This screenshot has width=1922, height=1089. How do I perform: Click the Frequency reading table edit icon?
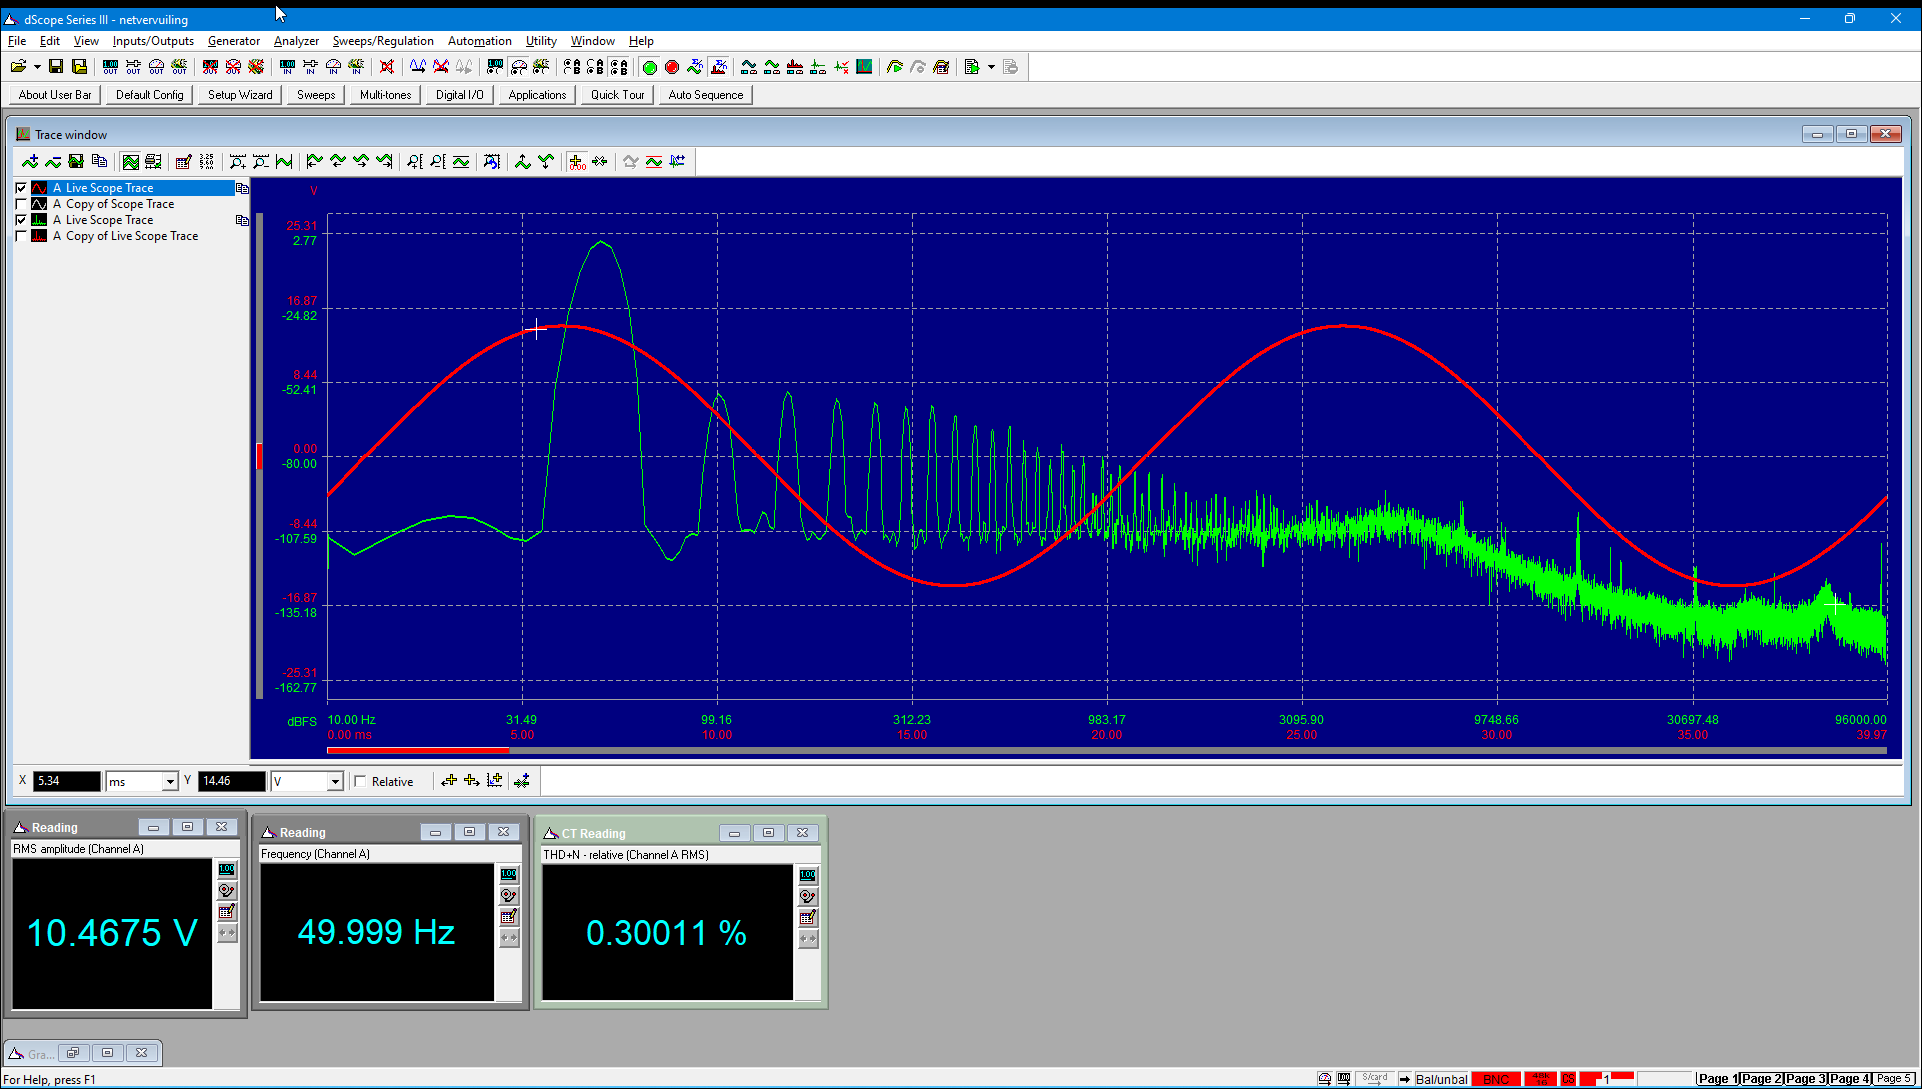coord(509,917)
